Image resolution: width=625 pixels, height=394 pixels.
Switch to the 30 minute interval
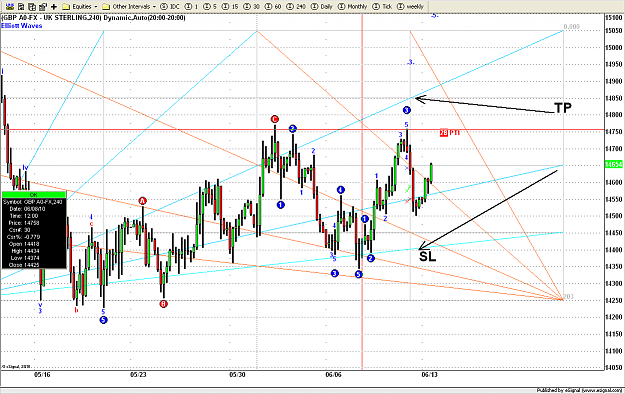(252, 6)
